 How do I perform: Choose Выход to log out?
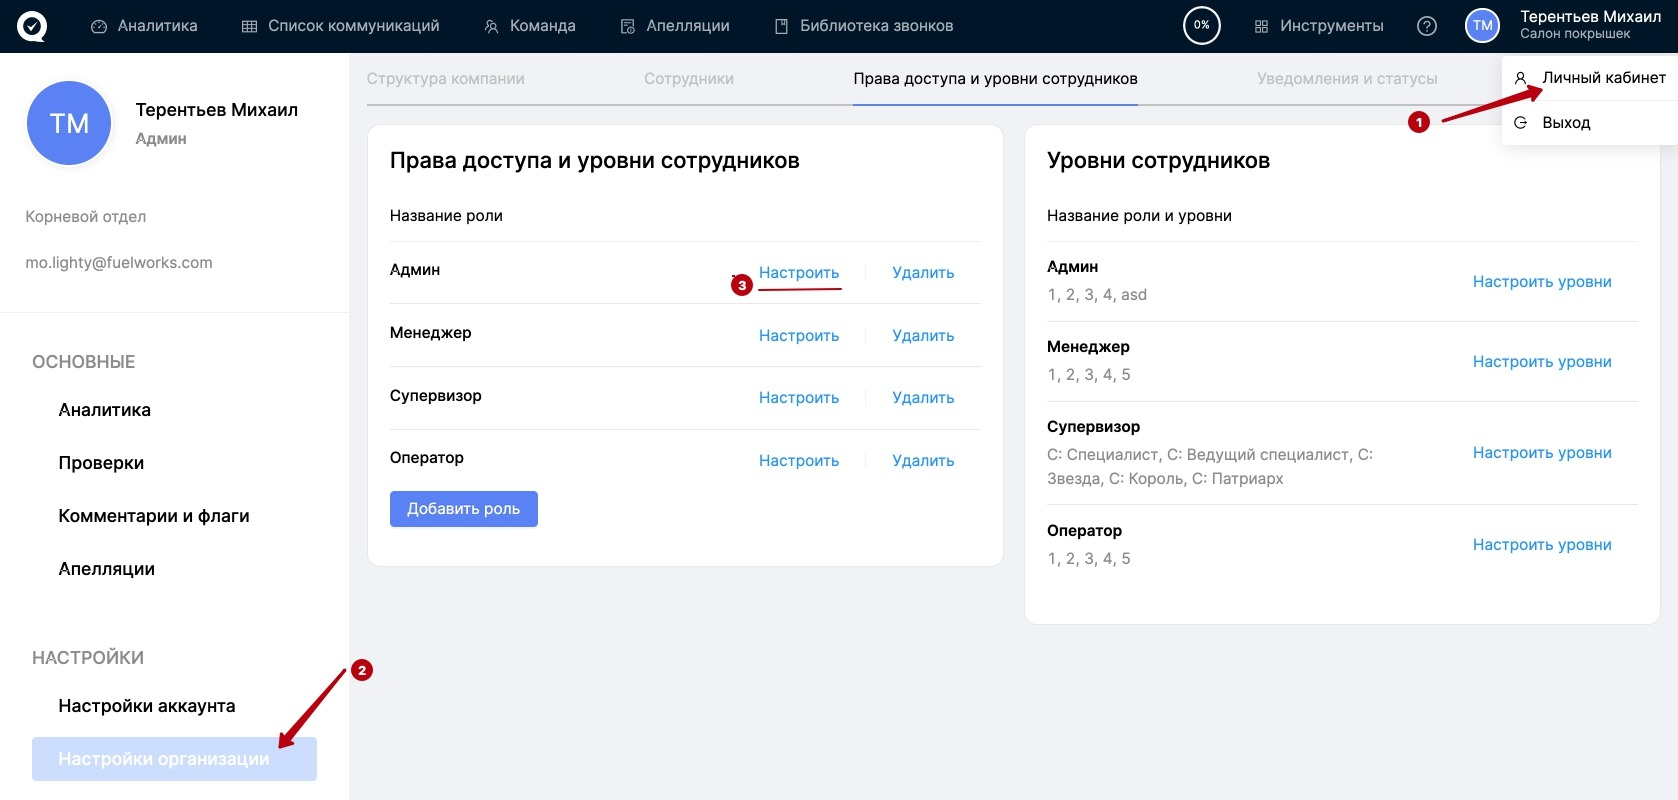(1565, 123)
